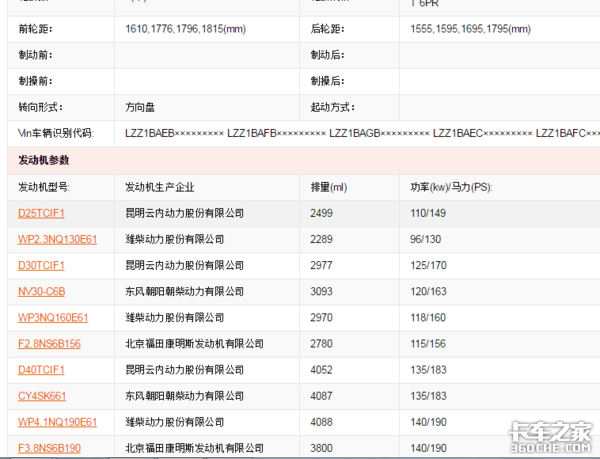Select displacement value 2780
Viewport: 600px width, 459px height.
coord(321,343)
